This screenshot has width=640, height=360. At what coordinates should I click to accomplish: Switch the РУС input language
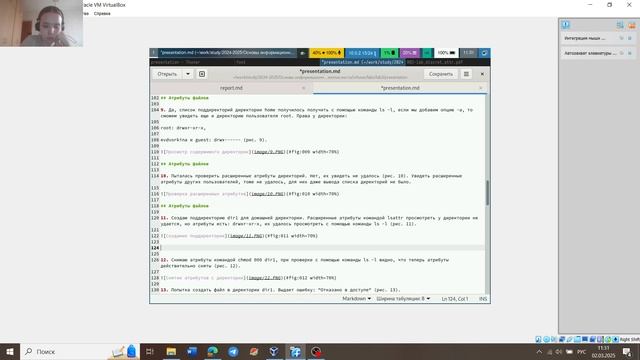click(x=582, y=352)
